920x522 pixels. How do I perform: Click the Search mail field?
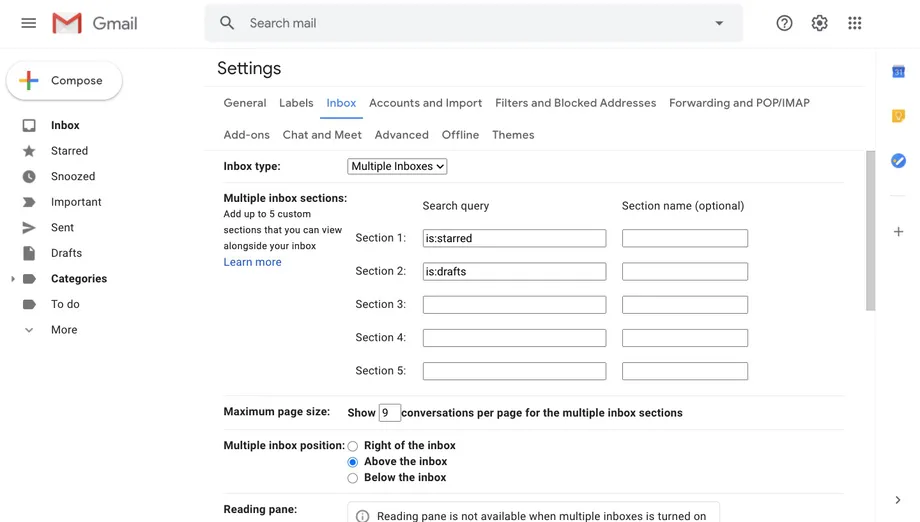point(473,23)
